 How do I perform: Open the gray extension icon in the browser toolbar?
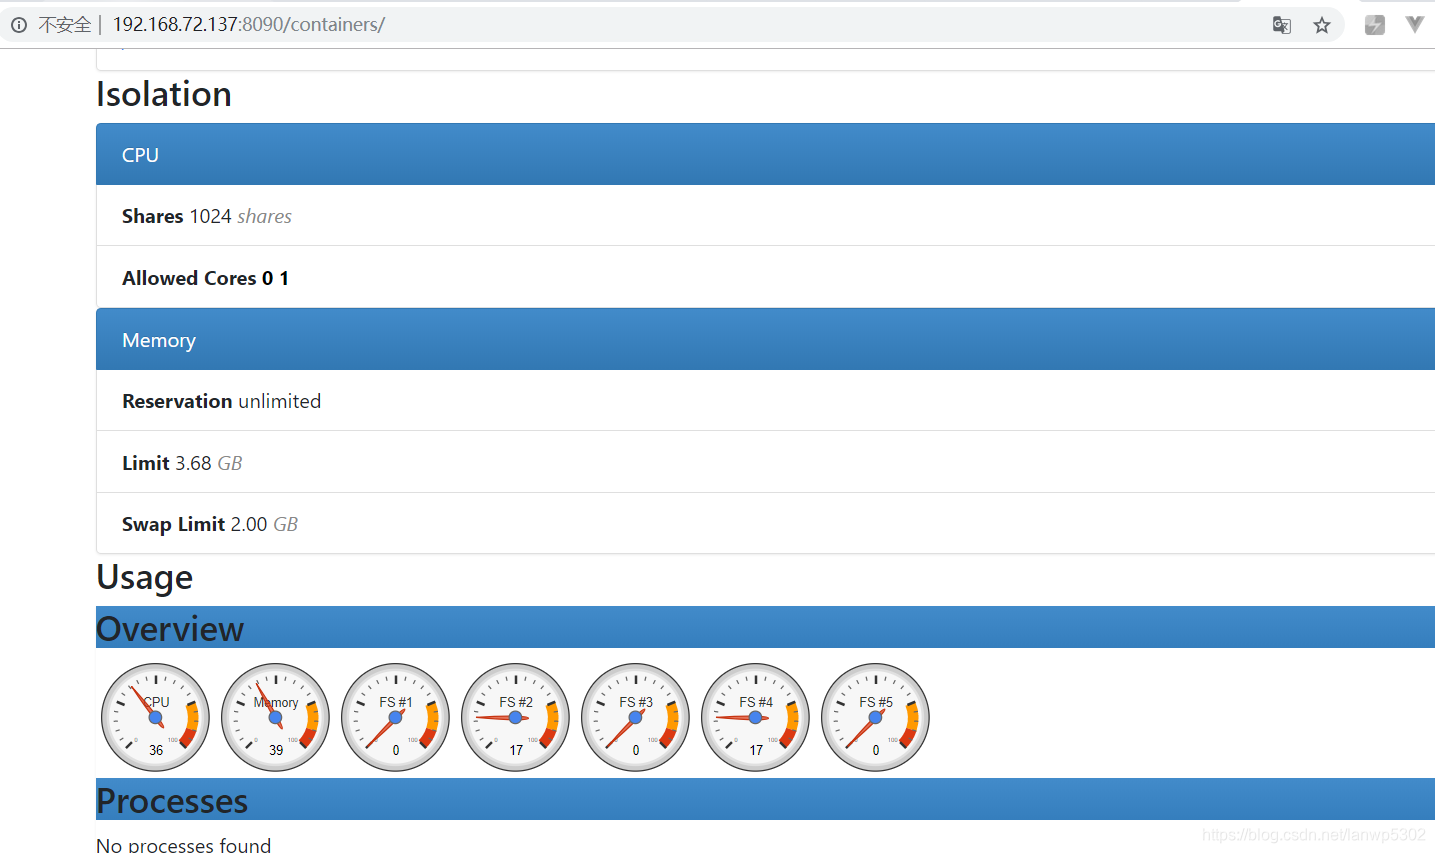click(1375, 25)
